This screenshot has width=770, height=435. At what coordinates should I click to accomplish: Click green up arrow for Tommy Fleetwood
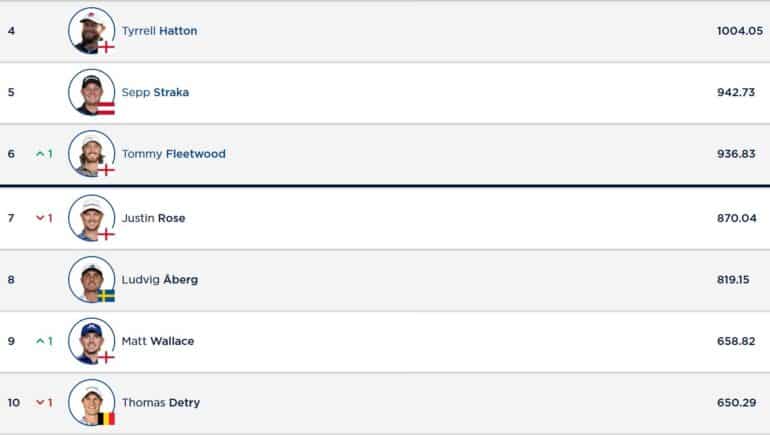click(40, 154)
